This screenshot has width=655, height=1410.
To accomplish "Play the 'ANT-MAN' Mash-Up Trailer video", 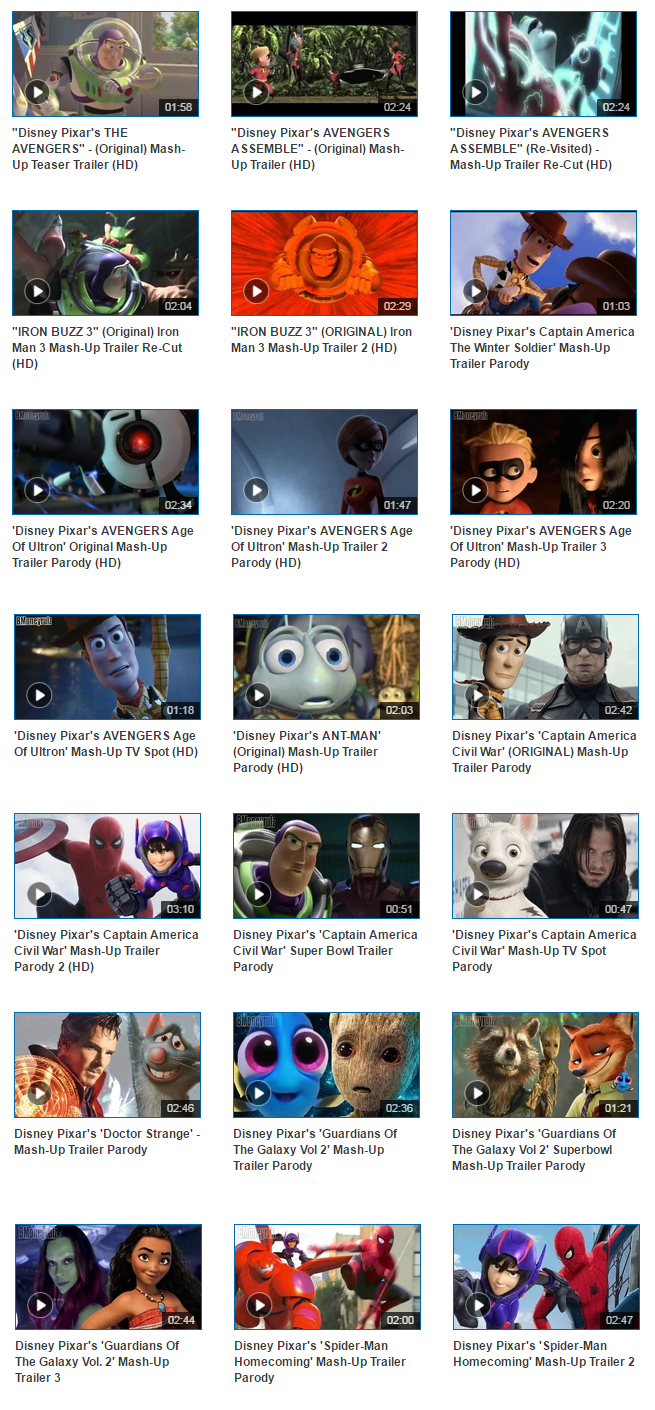I will point(326,667).
